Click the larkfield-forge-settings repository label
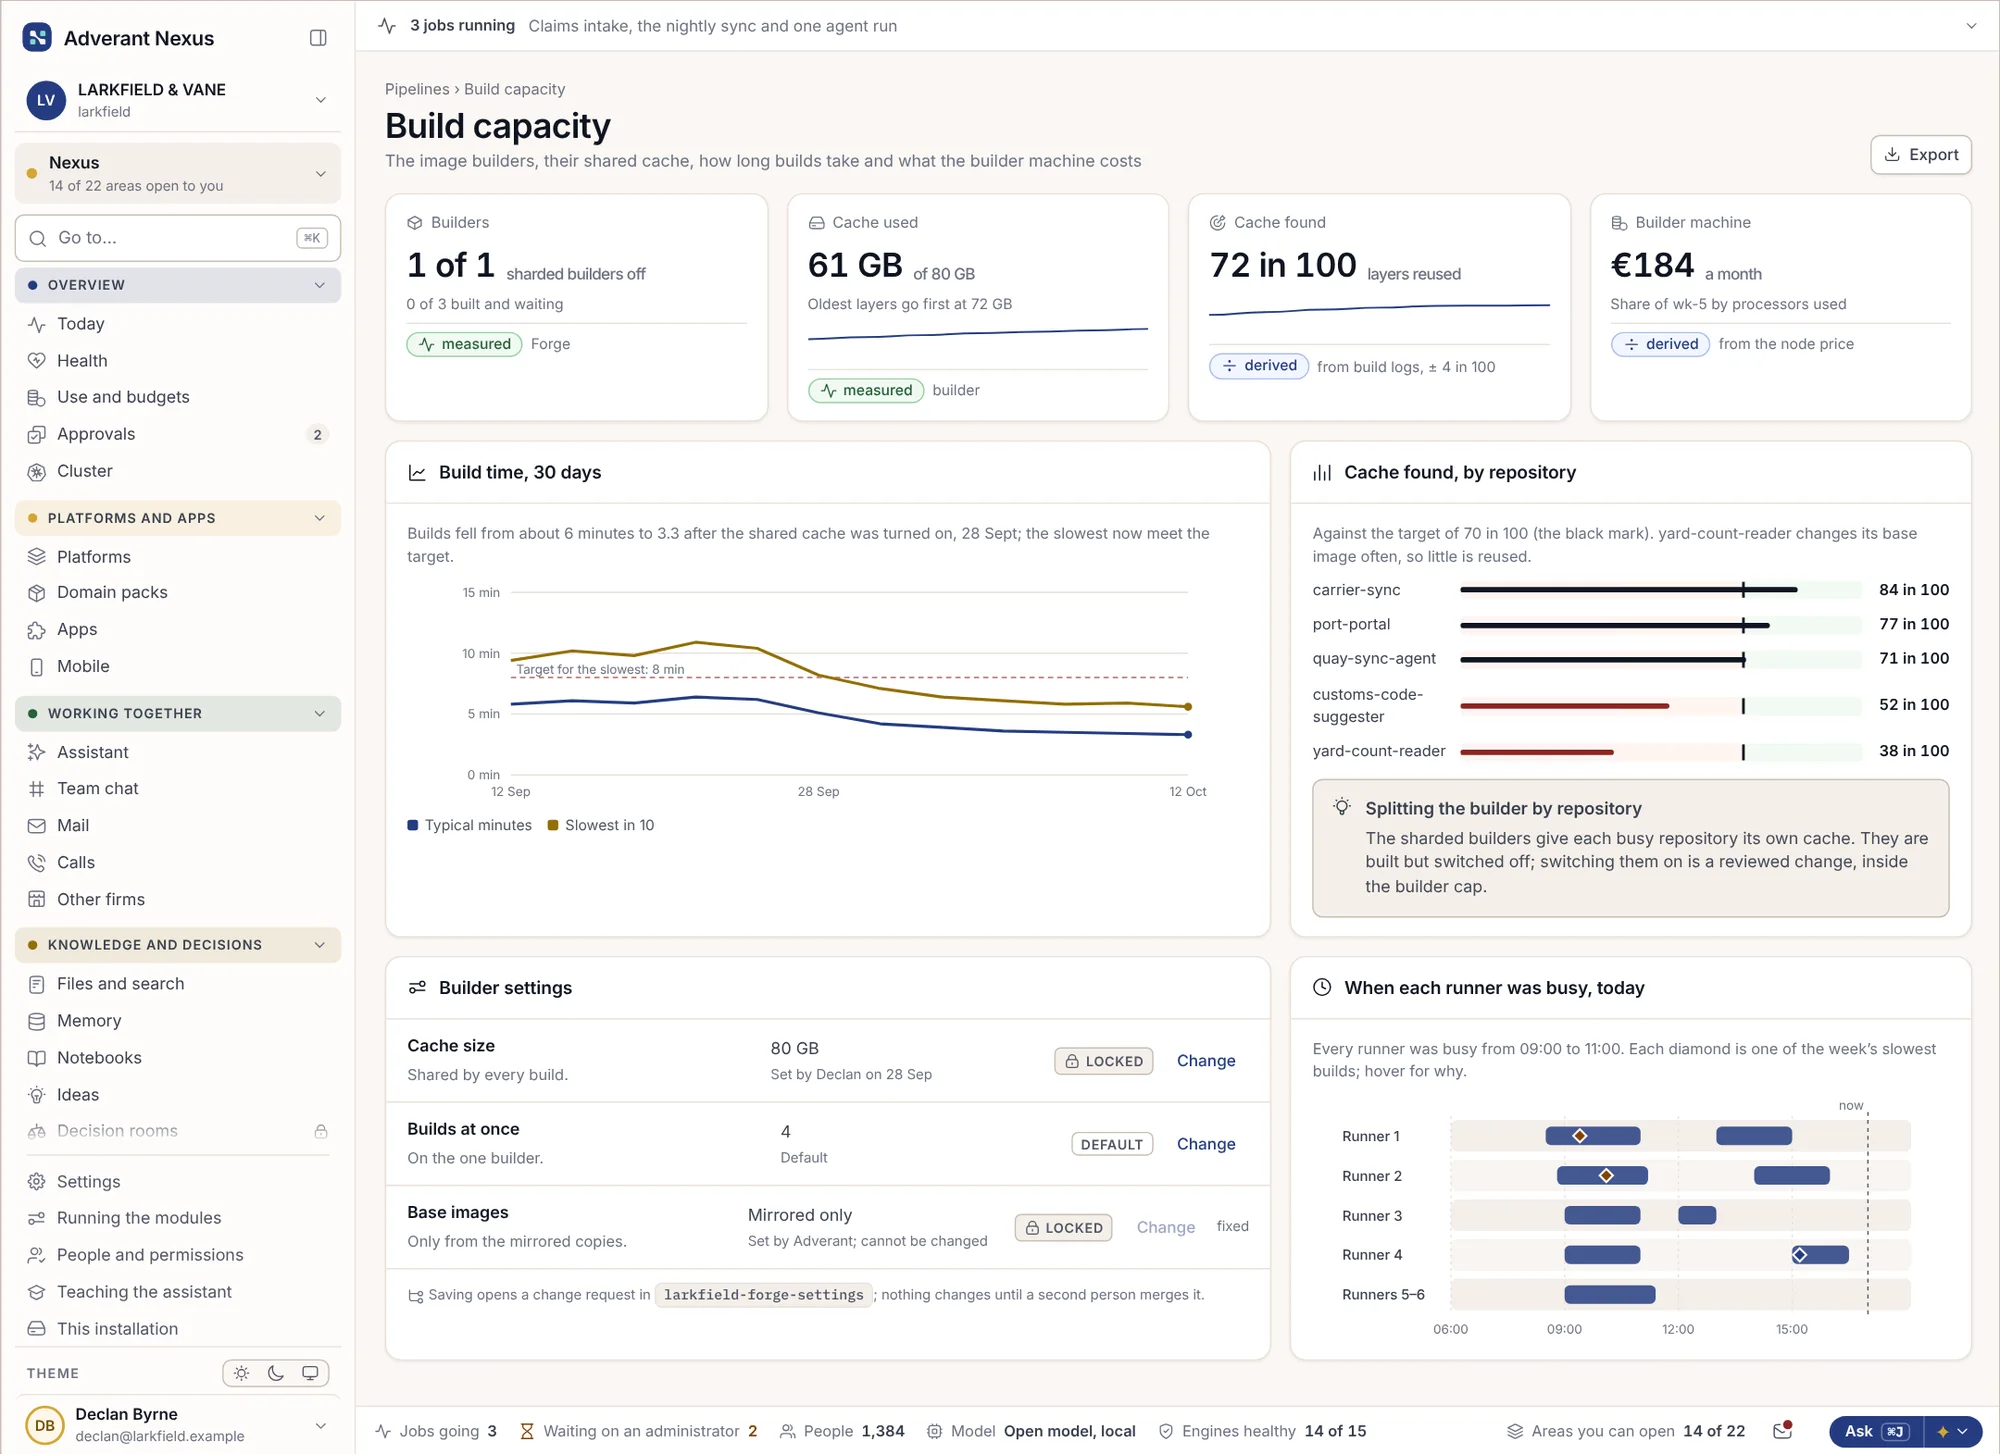The height and width of the screenshot is (1454, 2000). 763,1295
